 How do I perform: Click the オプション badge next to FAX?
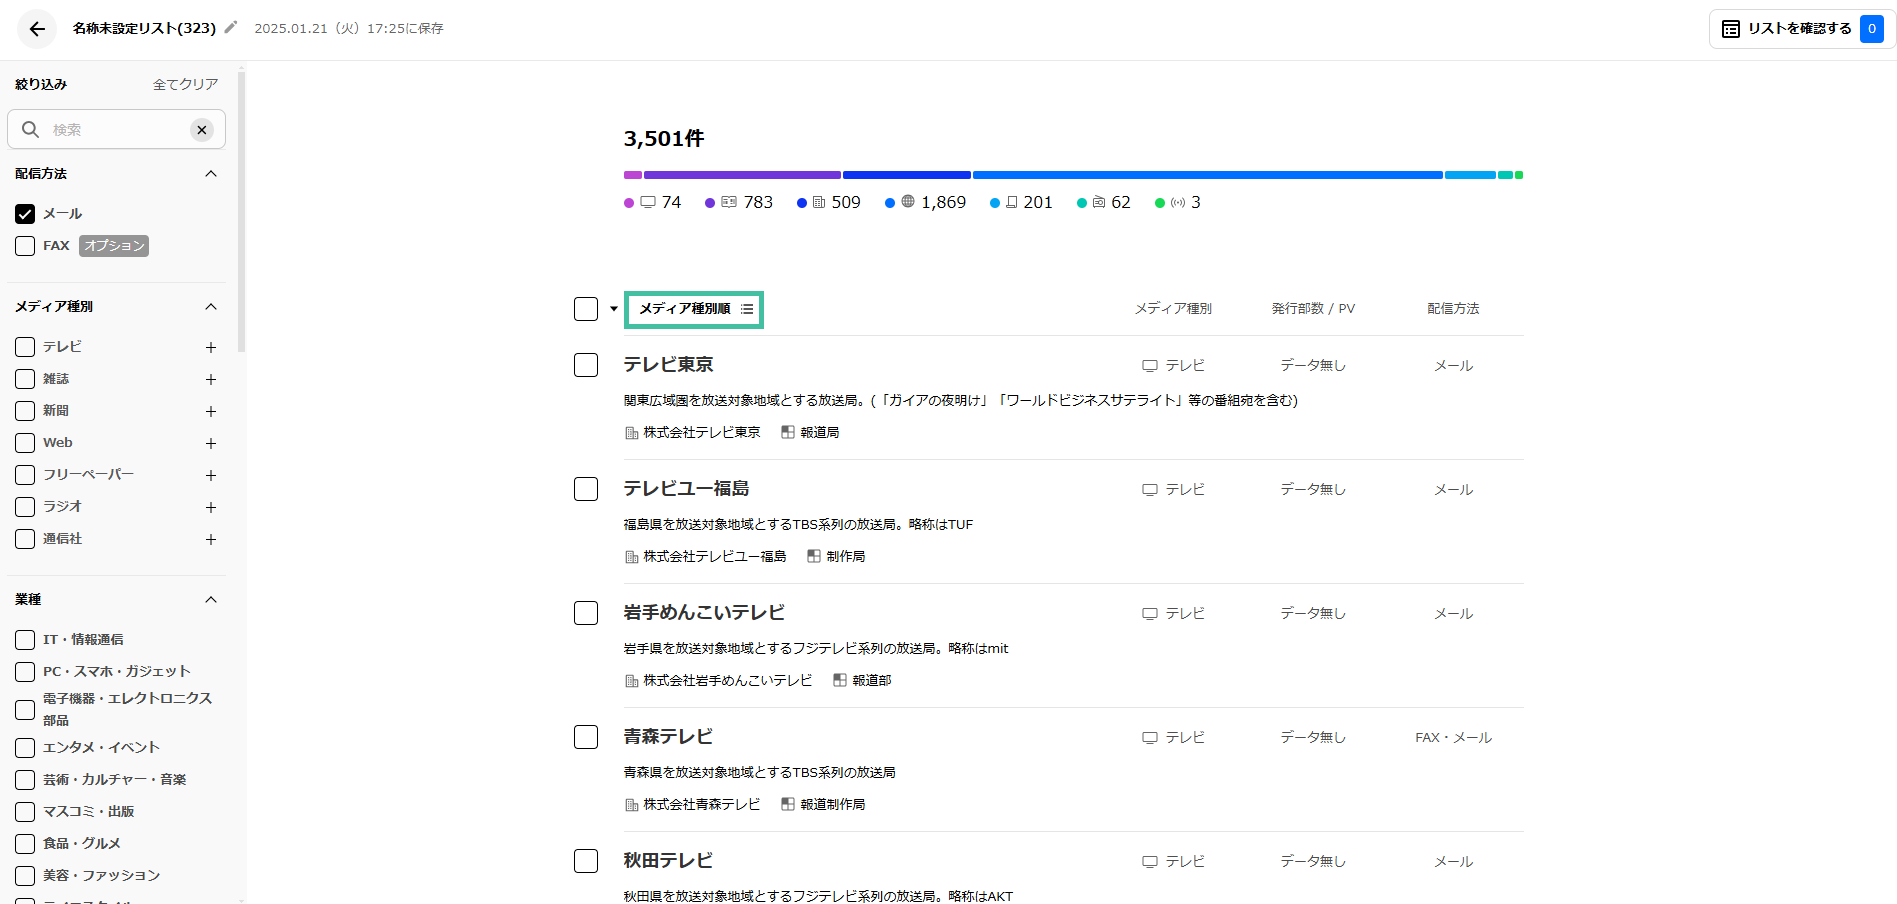[114, 246]
